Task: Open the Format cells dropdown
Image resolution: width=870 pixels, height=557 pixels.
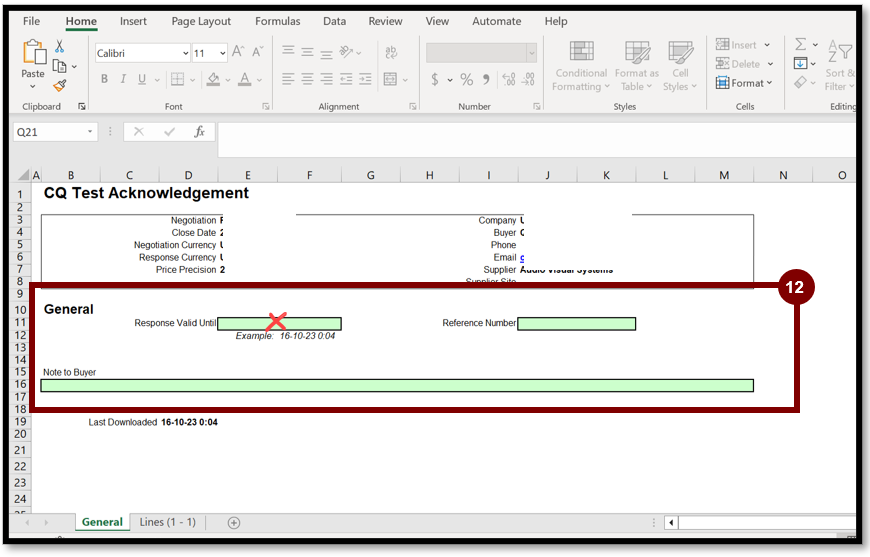Action: [x=745, y=83]
